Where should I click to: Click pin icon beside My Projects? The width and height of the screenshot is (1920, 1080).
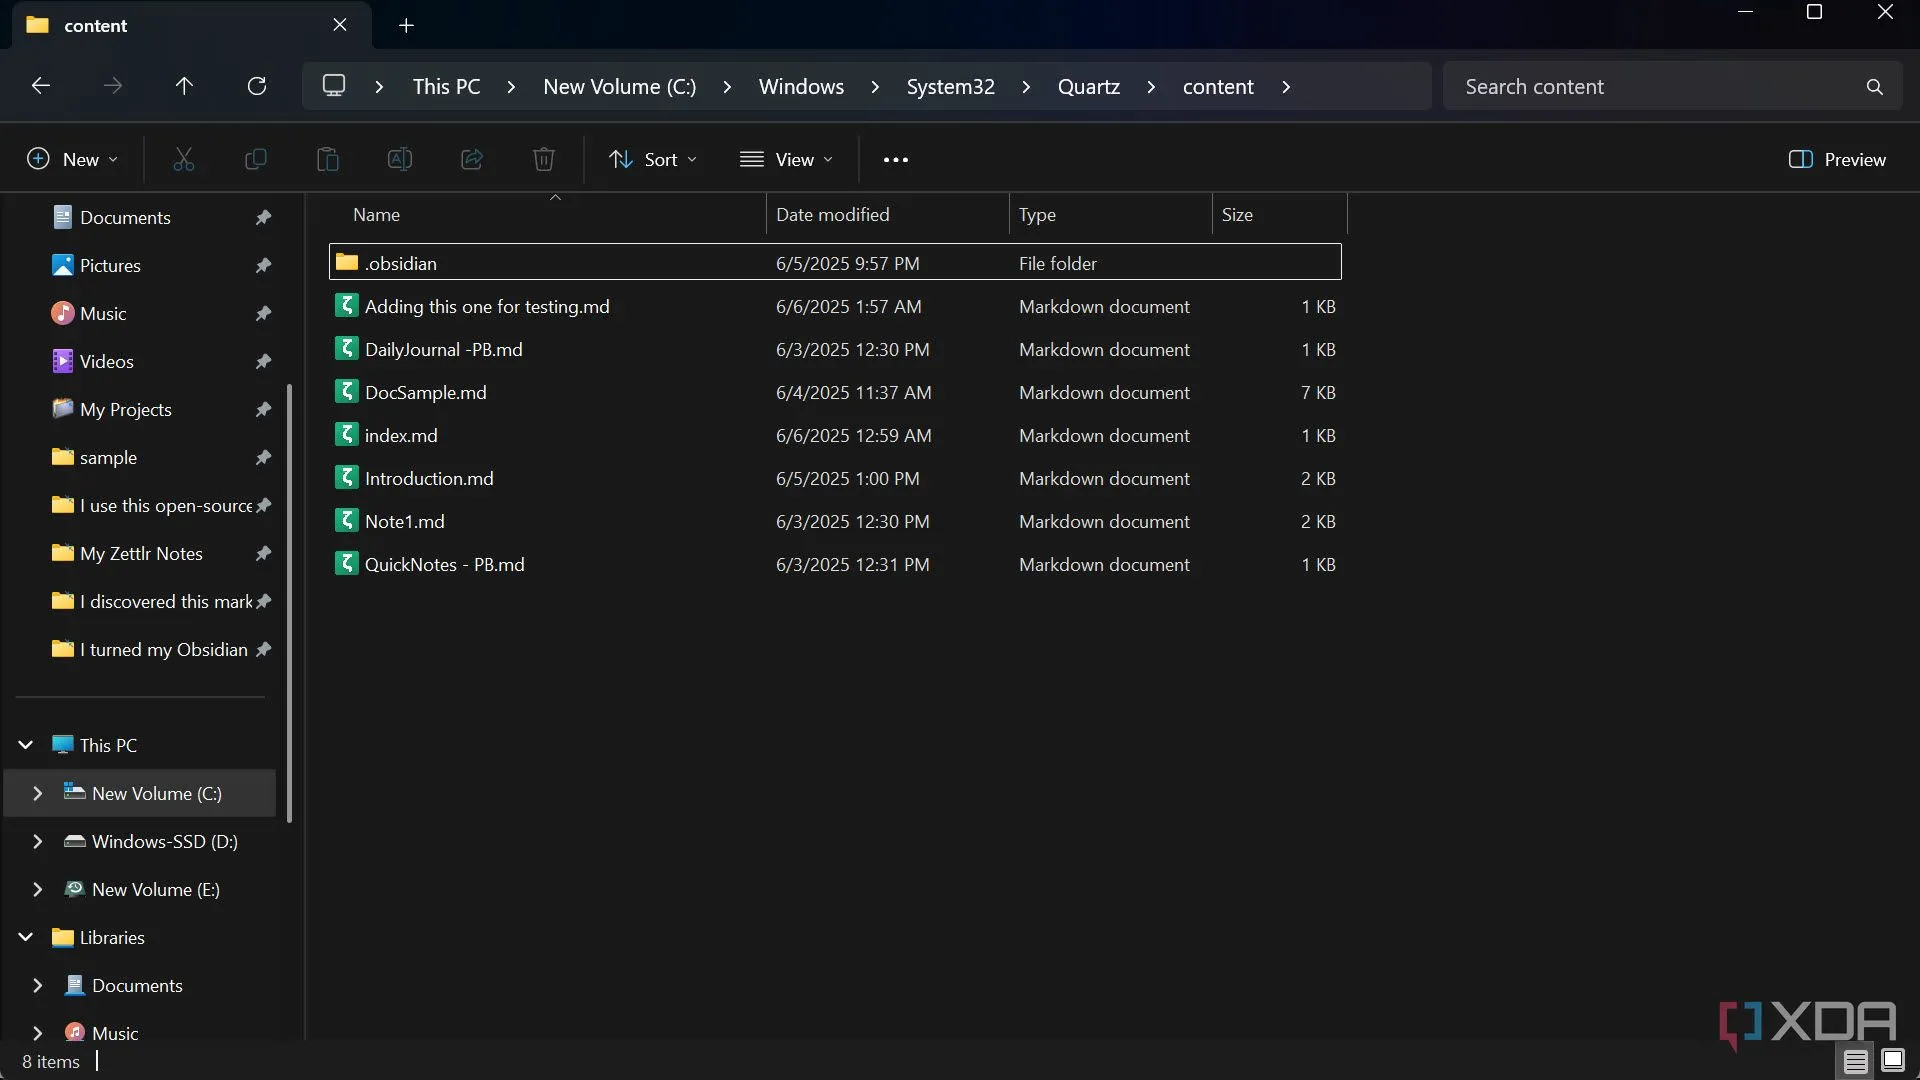pos(263,409)
